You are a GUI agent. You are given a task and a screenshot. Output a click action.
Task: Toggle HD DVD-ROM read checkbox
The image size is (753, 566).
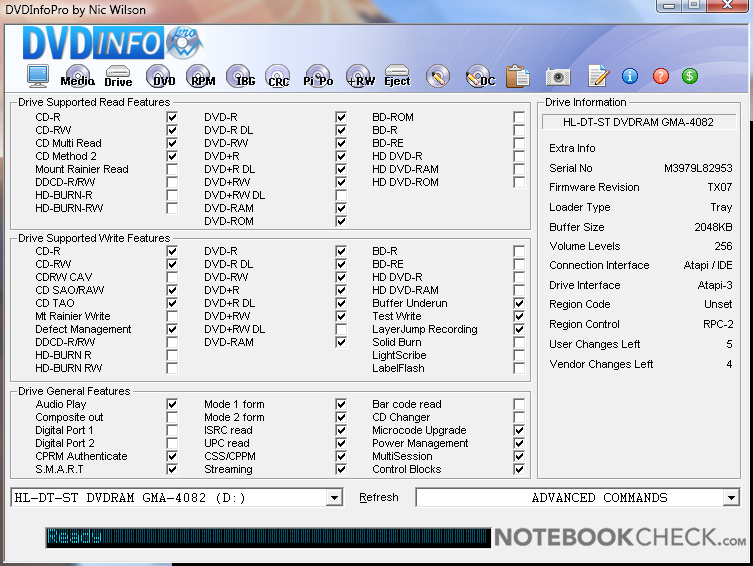[519, 182]
